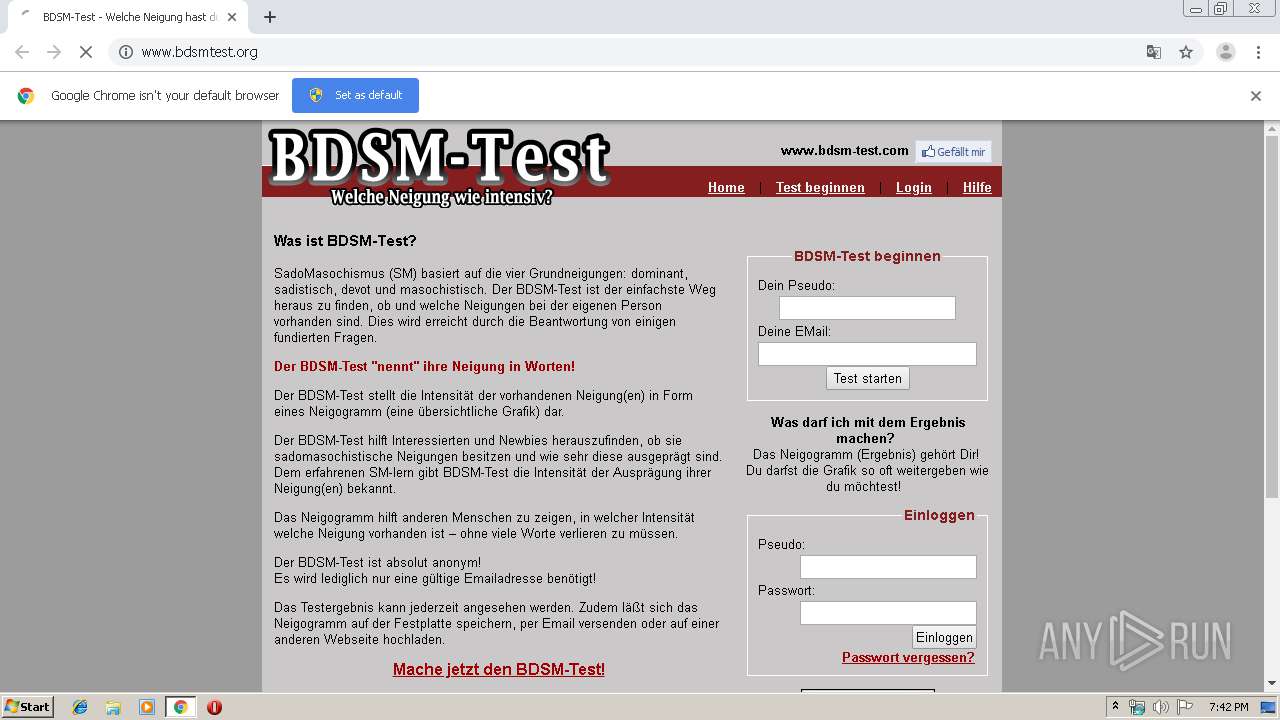Open the Chrome profile avatar
Image resolution: width=1280 pixels, height=720 pixels.
click(1226, 52)
